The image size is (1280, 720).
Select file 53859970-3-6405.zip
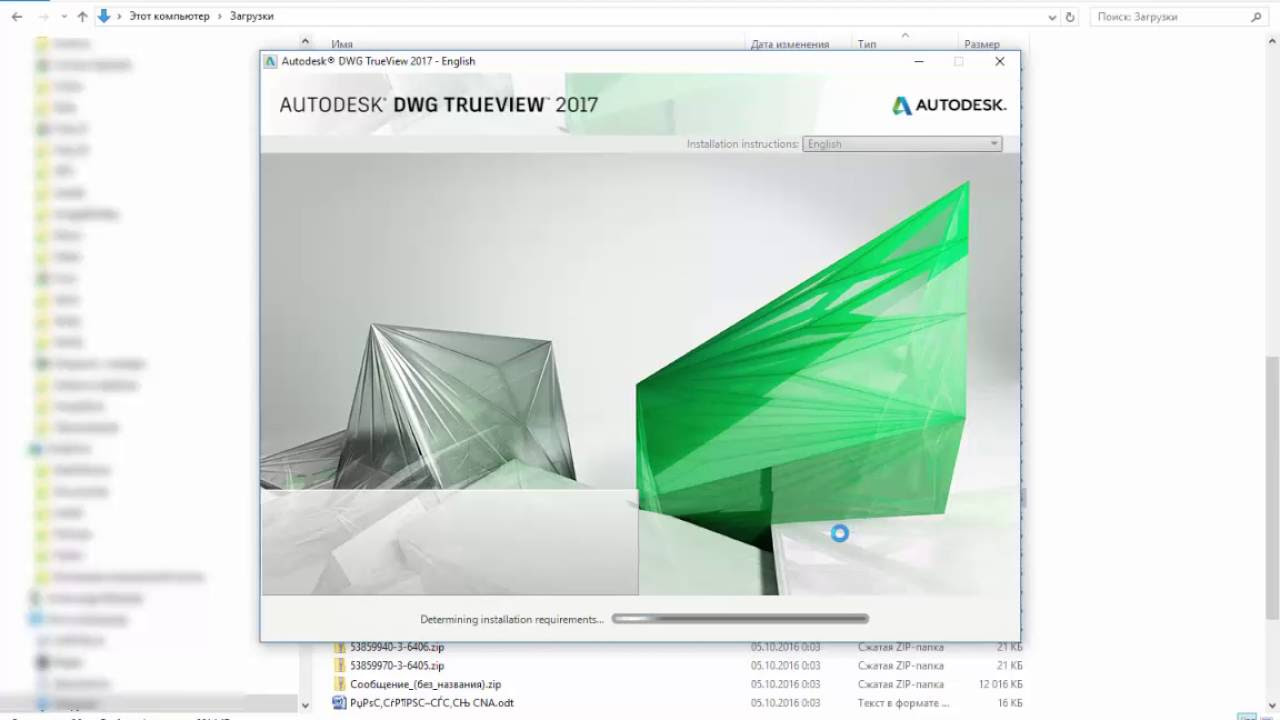[x=397, y=665]
